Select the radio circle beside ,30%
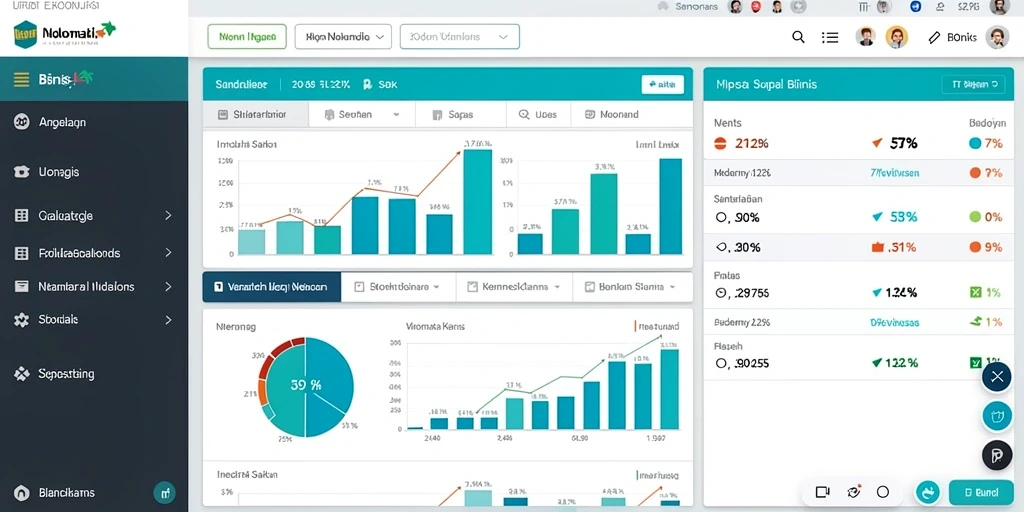 pyautogui.click(x=722, y=248)
